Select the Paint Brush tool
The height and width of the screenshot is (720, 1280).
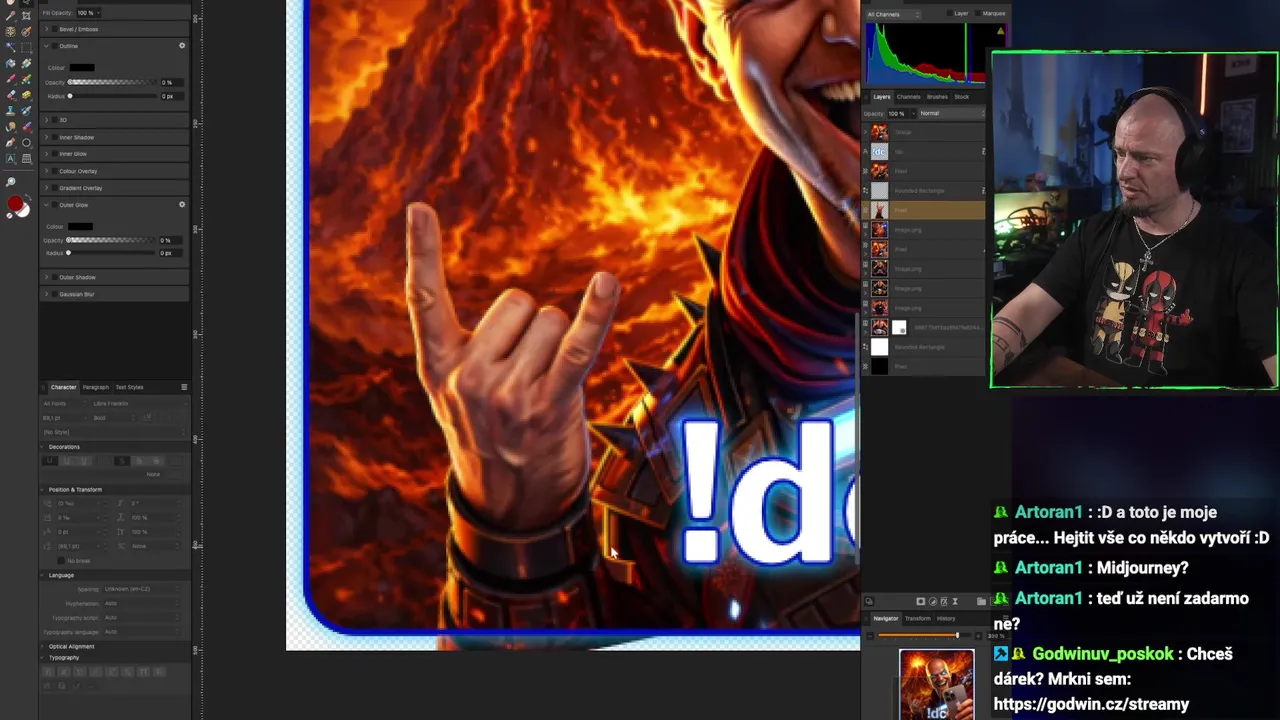(x=11, y=79)
